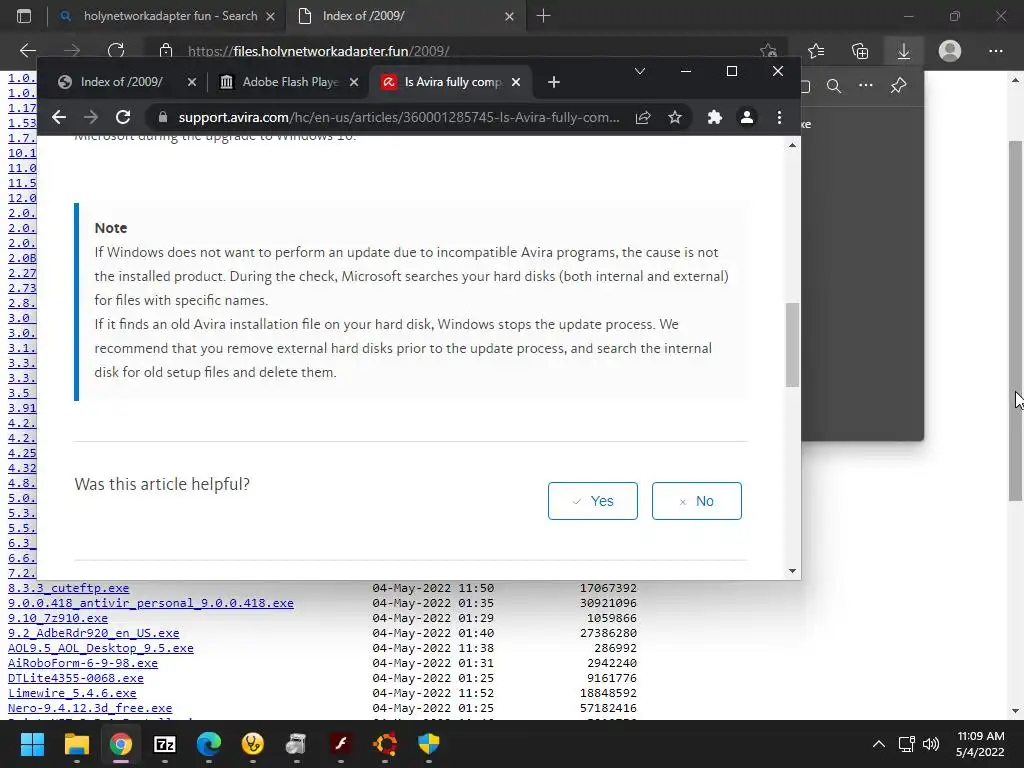Click the Chrome forward arrow

click(x=91, y=117)
